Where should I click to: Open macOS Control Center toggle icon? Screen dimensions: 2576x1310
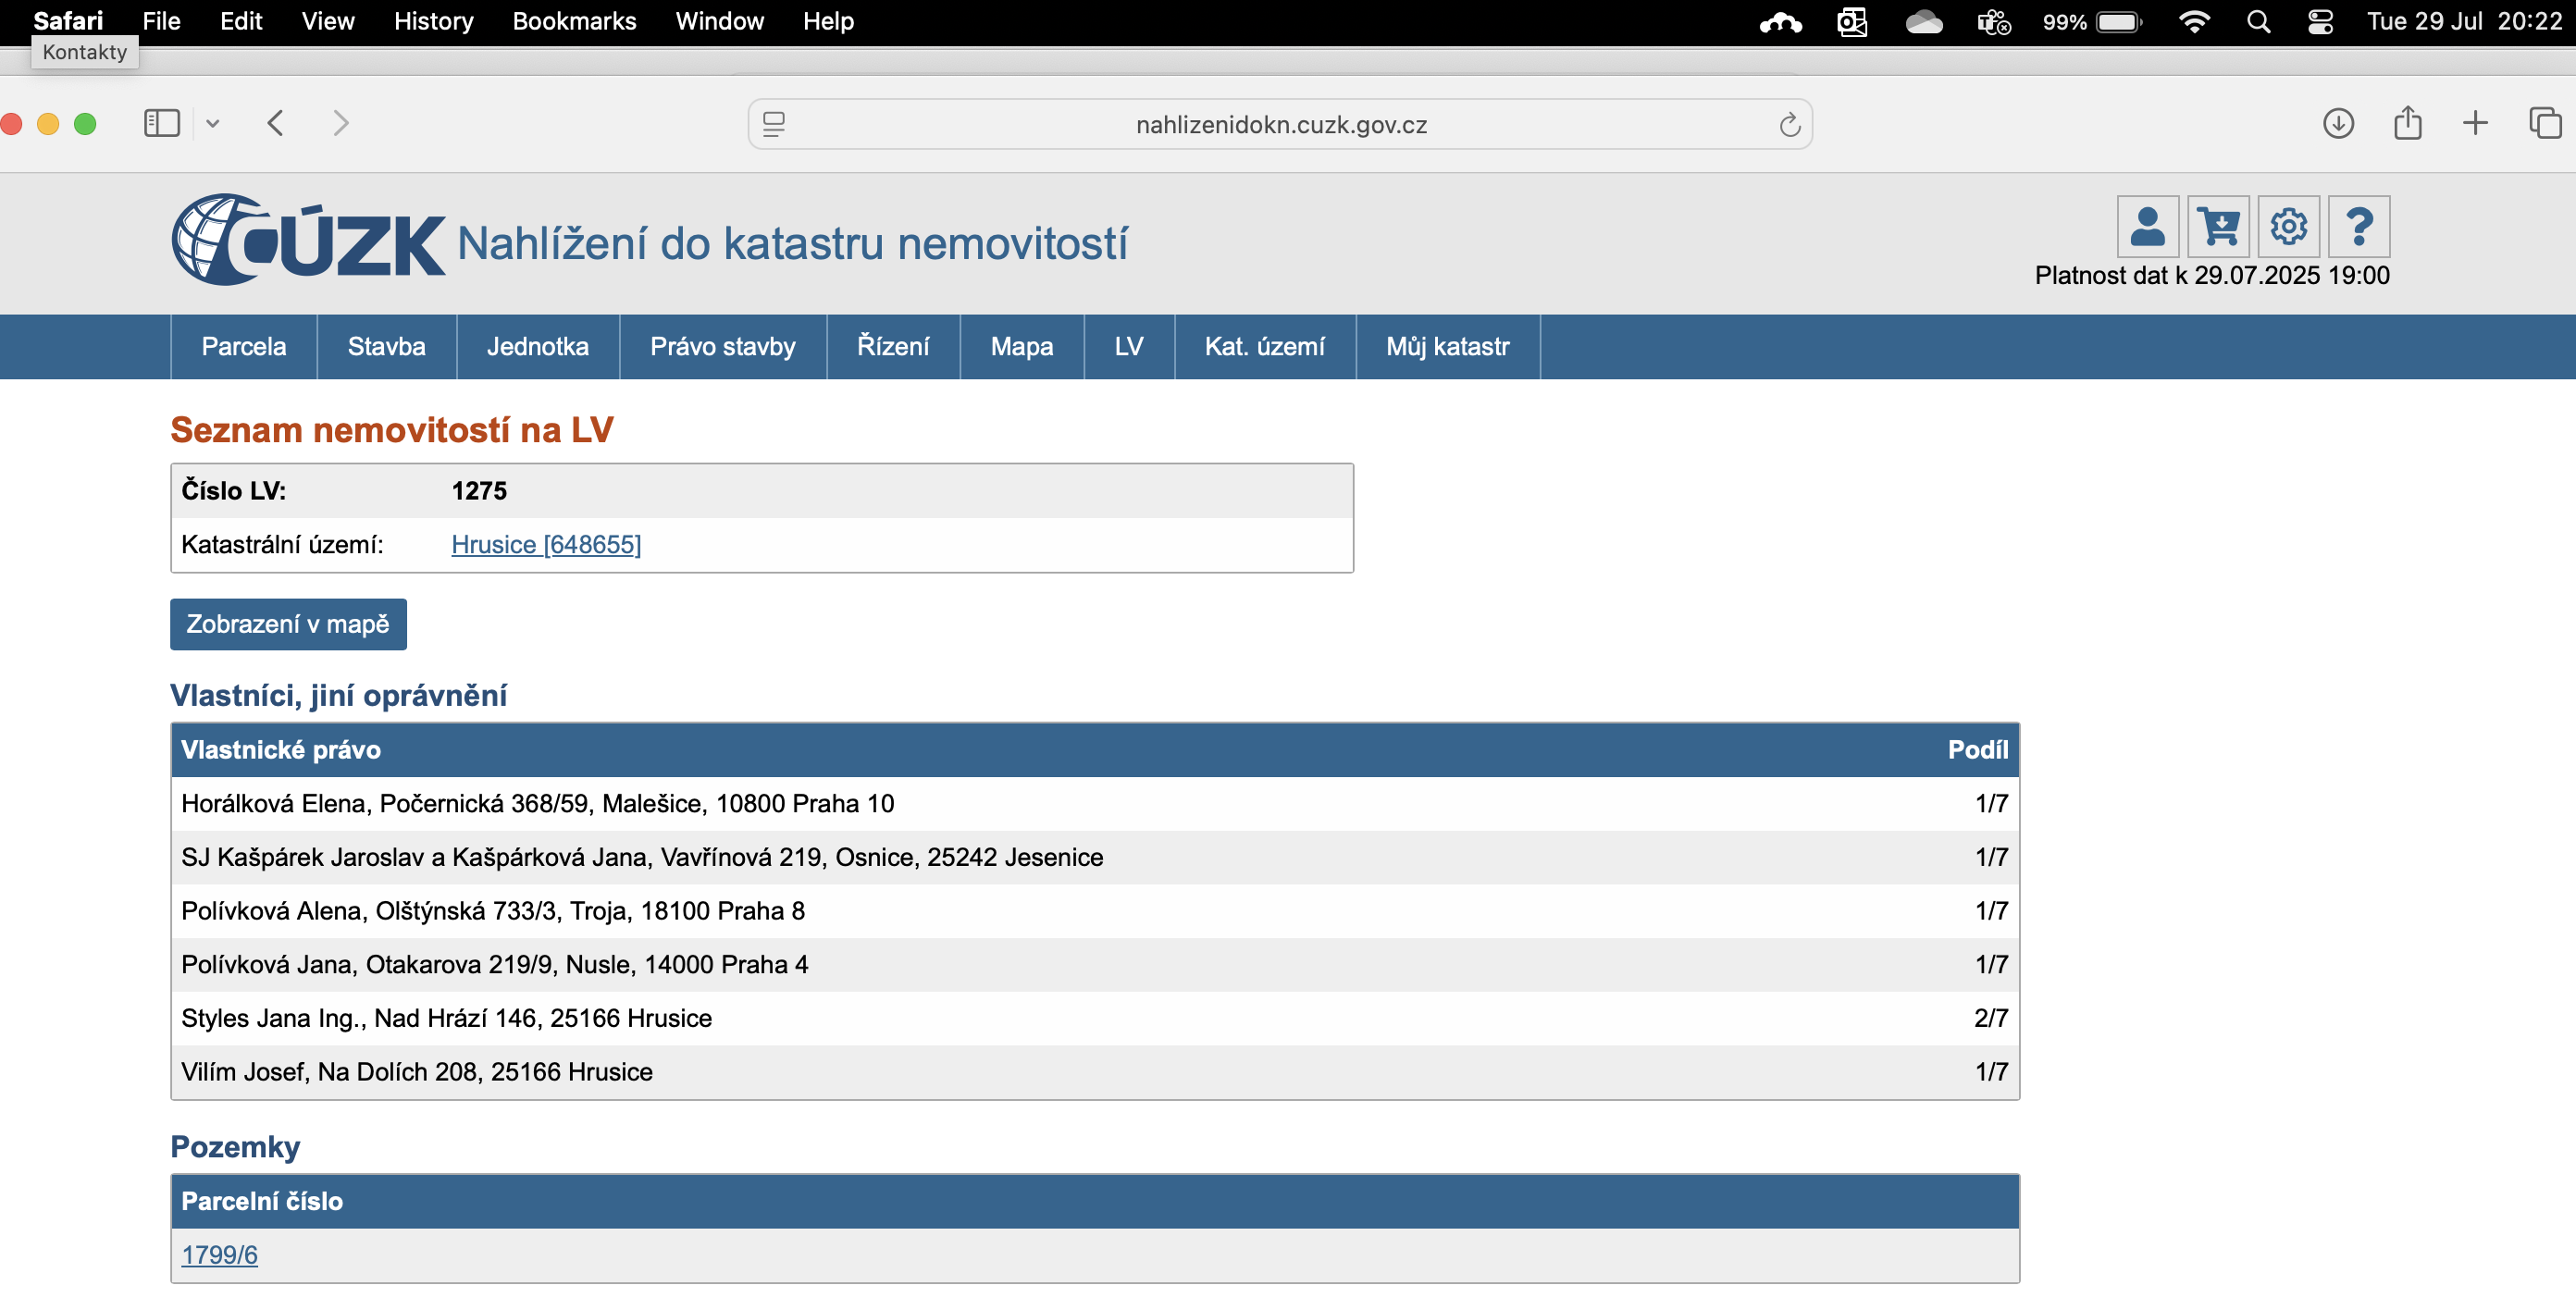(x=2320, y=22)
